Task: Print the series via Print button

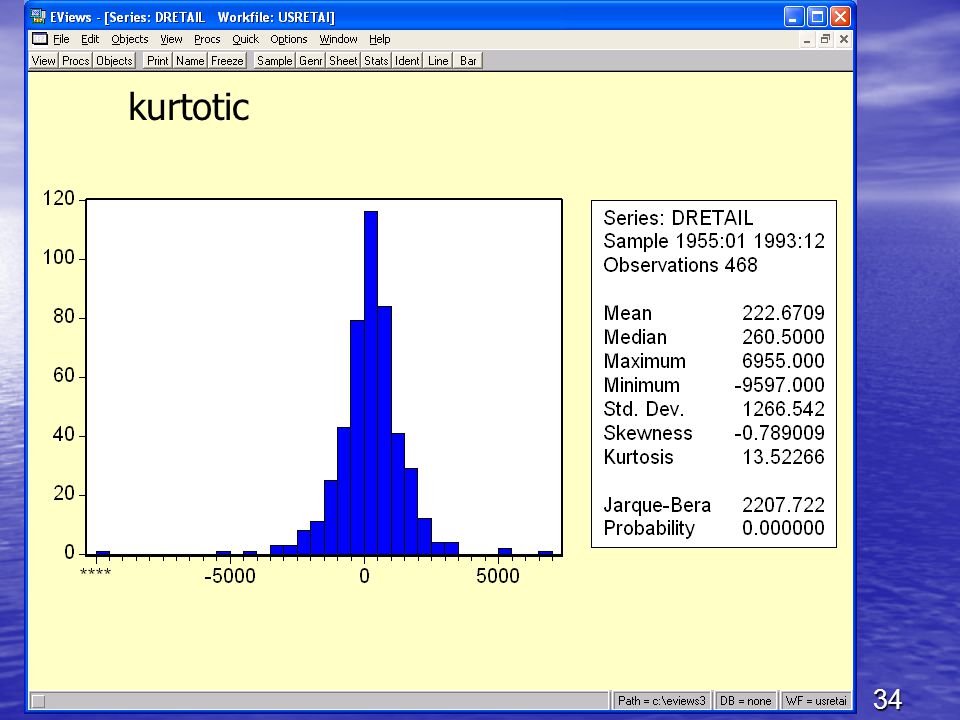Action: (157, 61)
